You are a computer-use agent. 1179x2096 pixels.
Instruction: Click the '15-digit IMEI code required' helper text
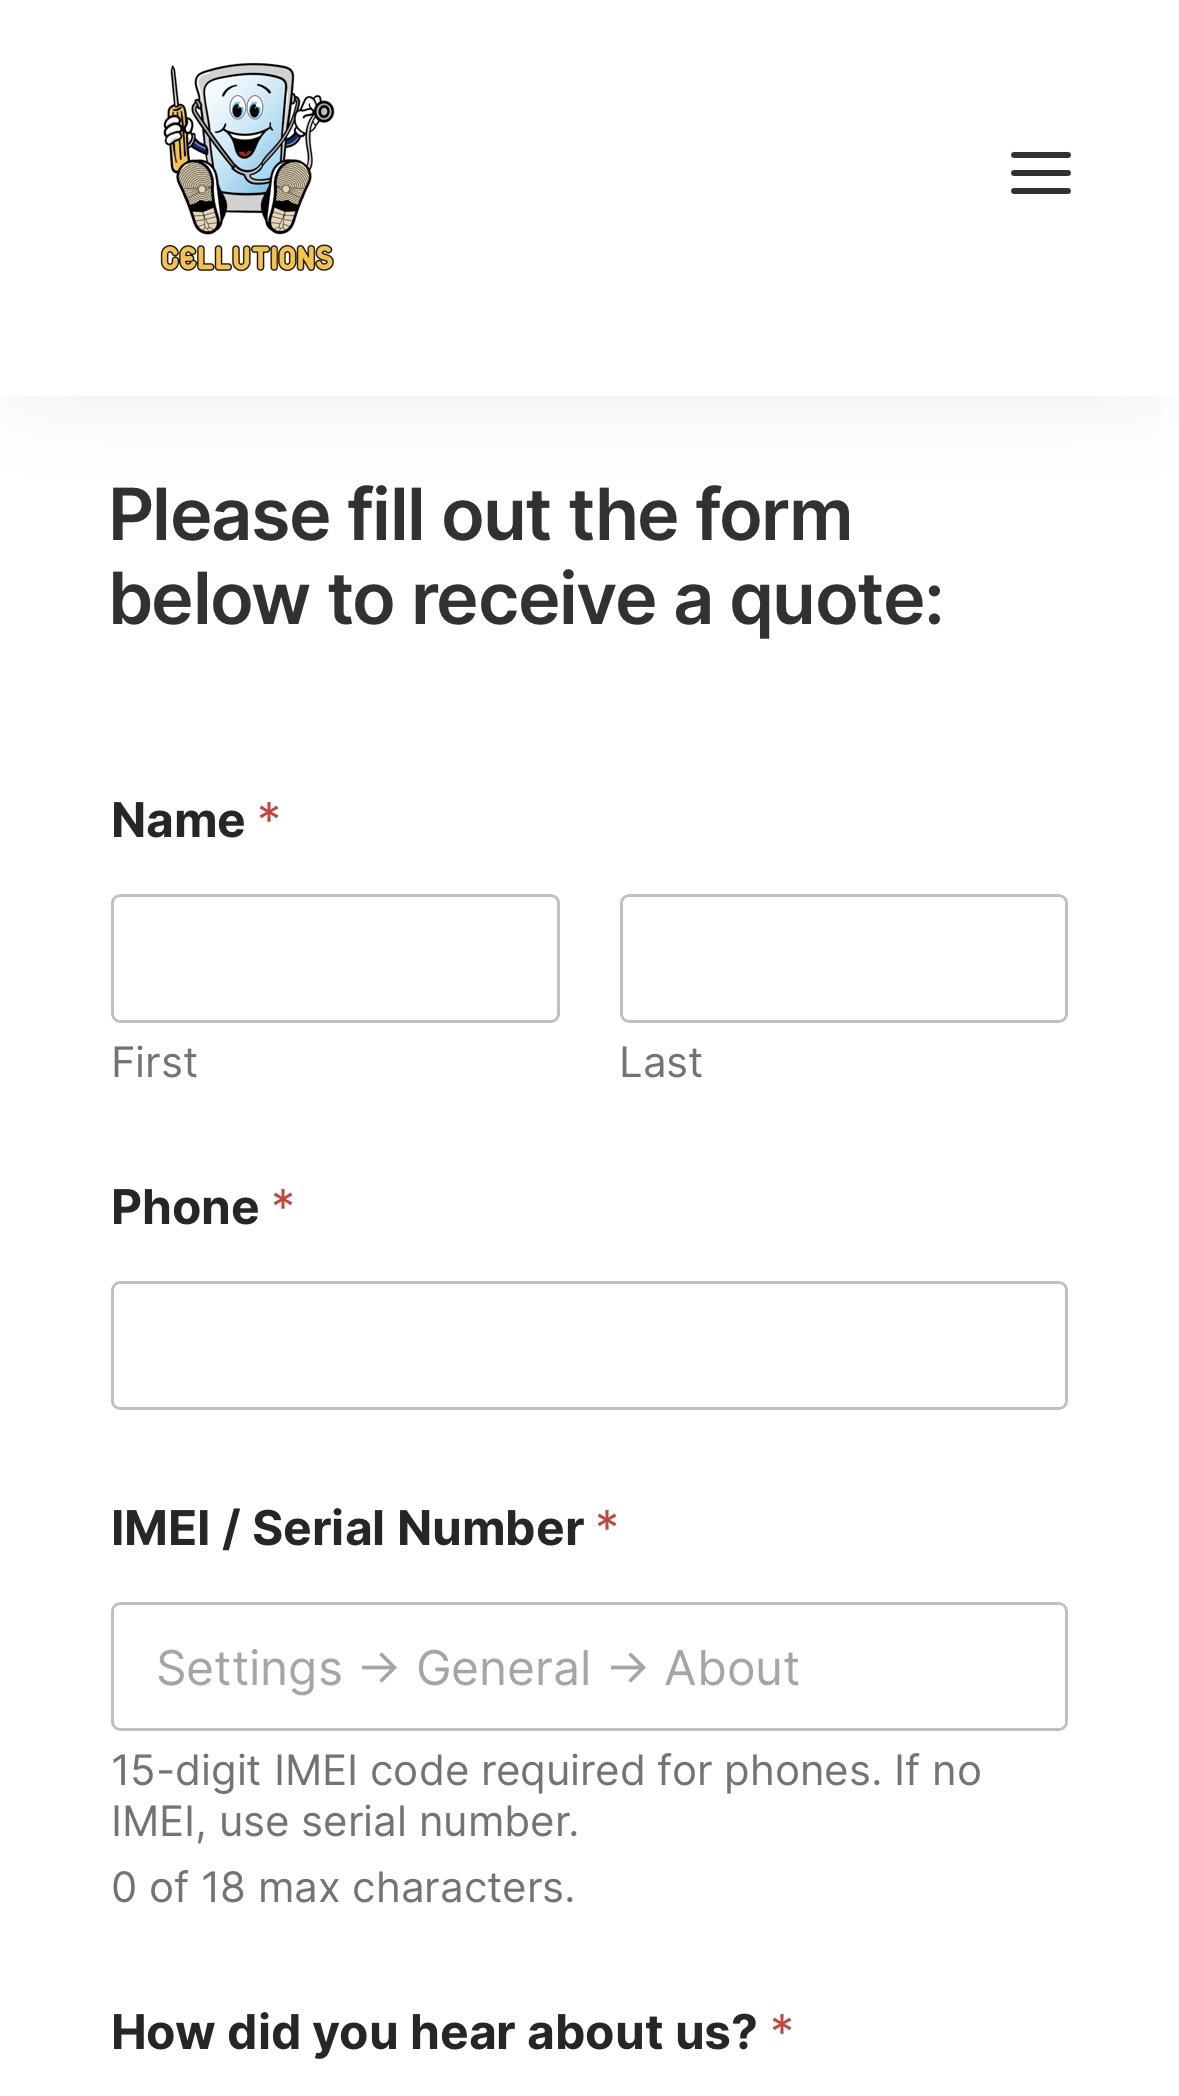(545, 1795)
